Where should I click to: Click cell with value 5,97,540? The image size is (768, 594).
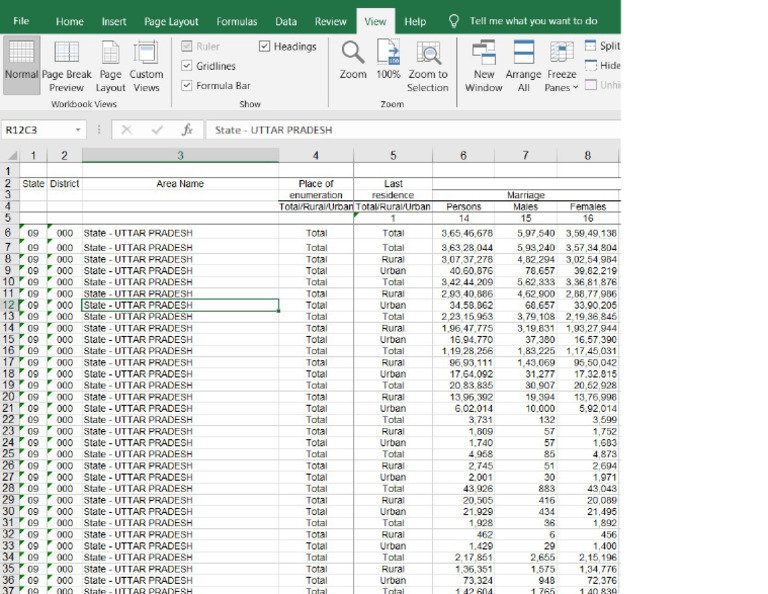point(526,233)
